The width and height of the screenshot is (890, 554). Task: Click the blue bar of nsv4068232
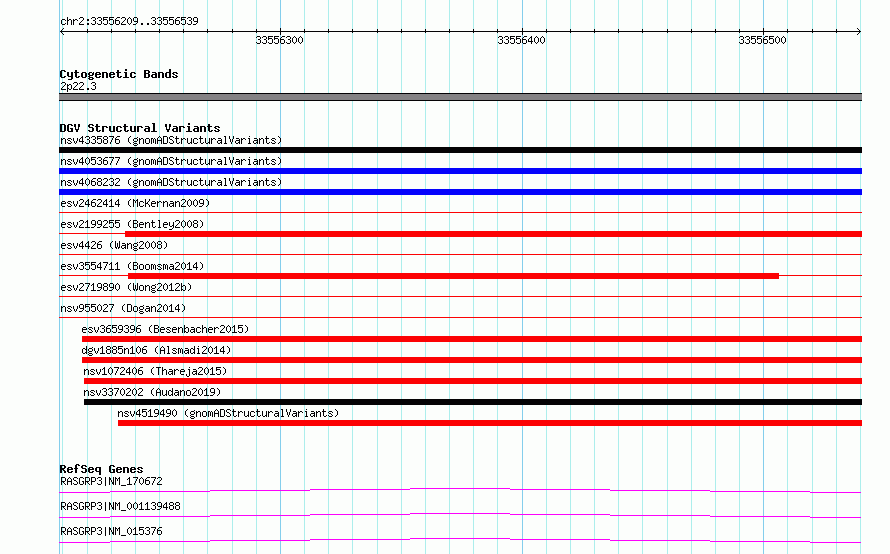pyautogui.click(x=460, y=192)
